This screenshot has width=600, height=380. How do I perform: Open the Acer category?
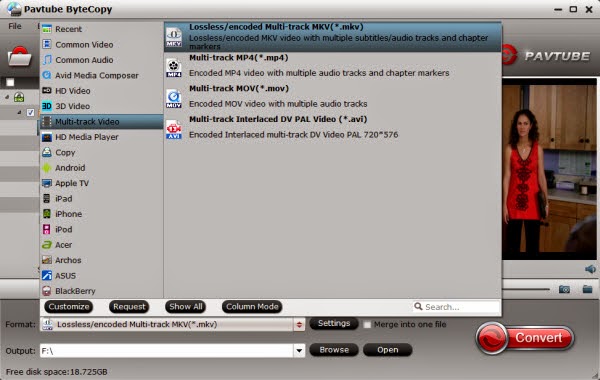tap(101, 245)
